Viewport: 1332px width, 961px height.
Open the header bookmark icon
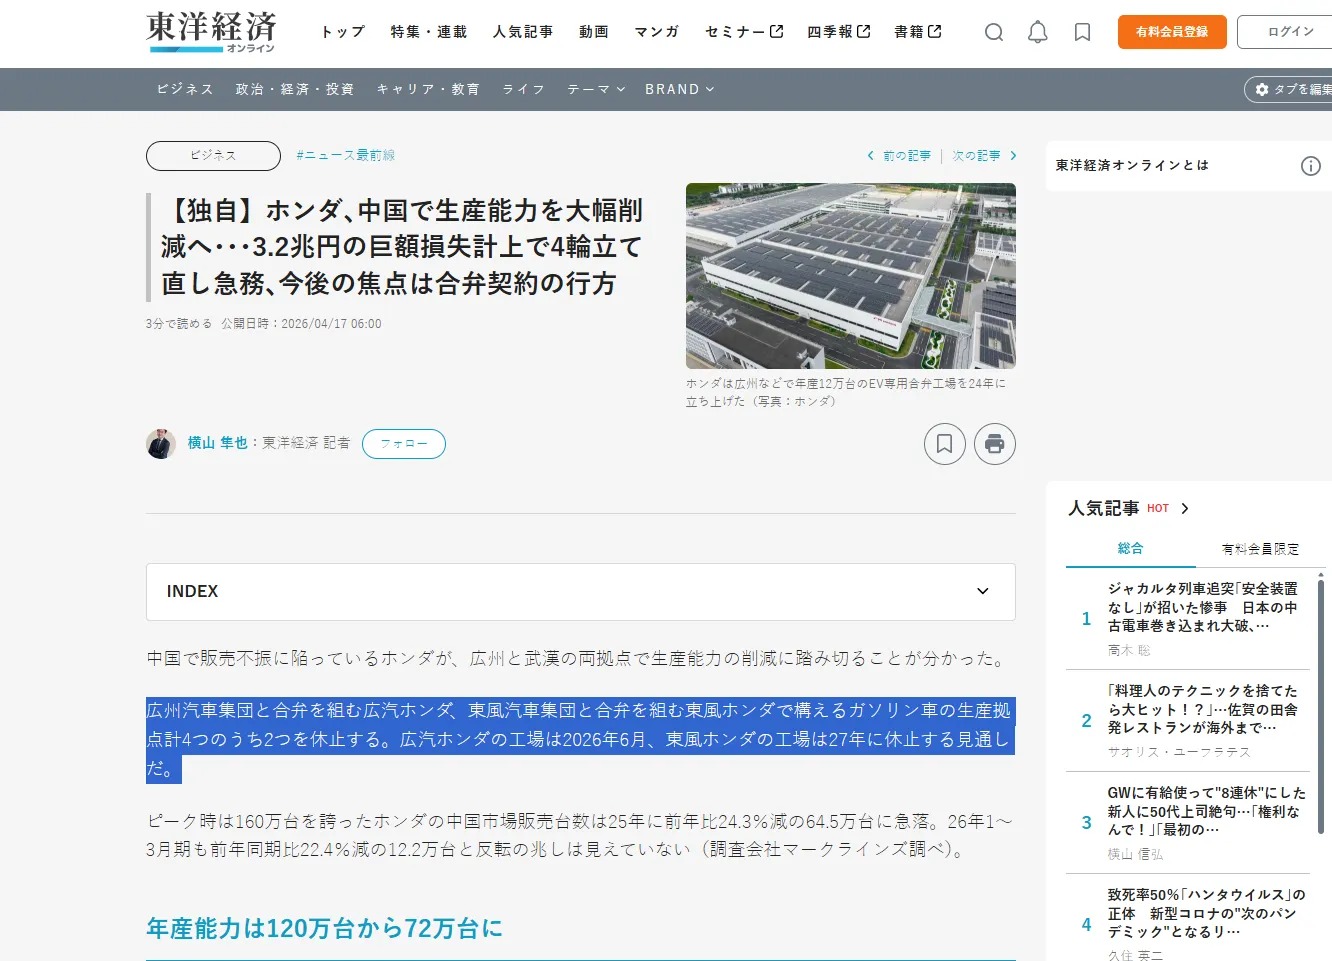[x=1082, y=32]
